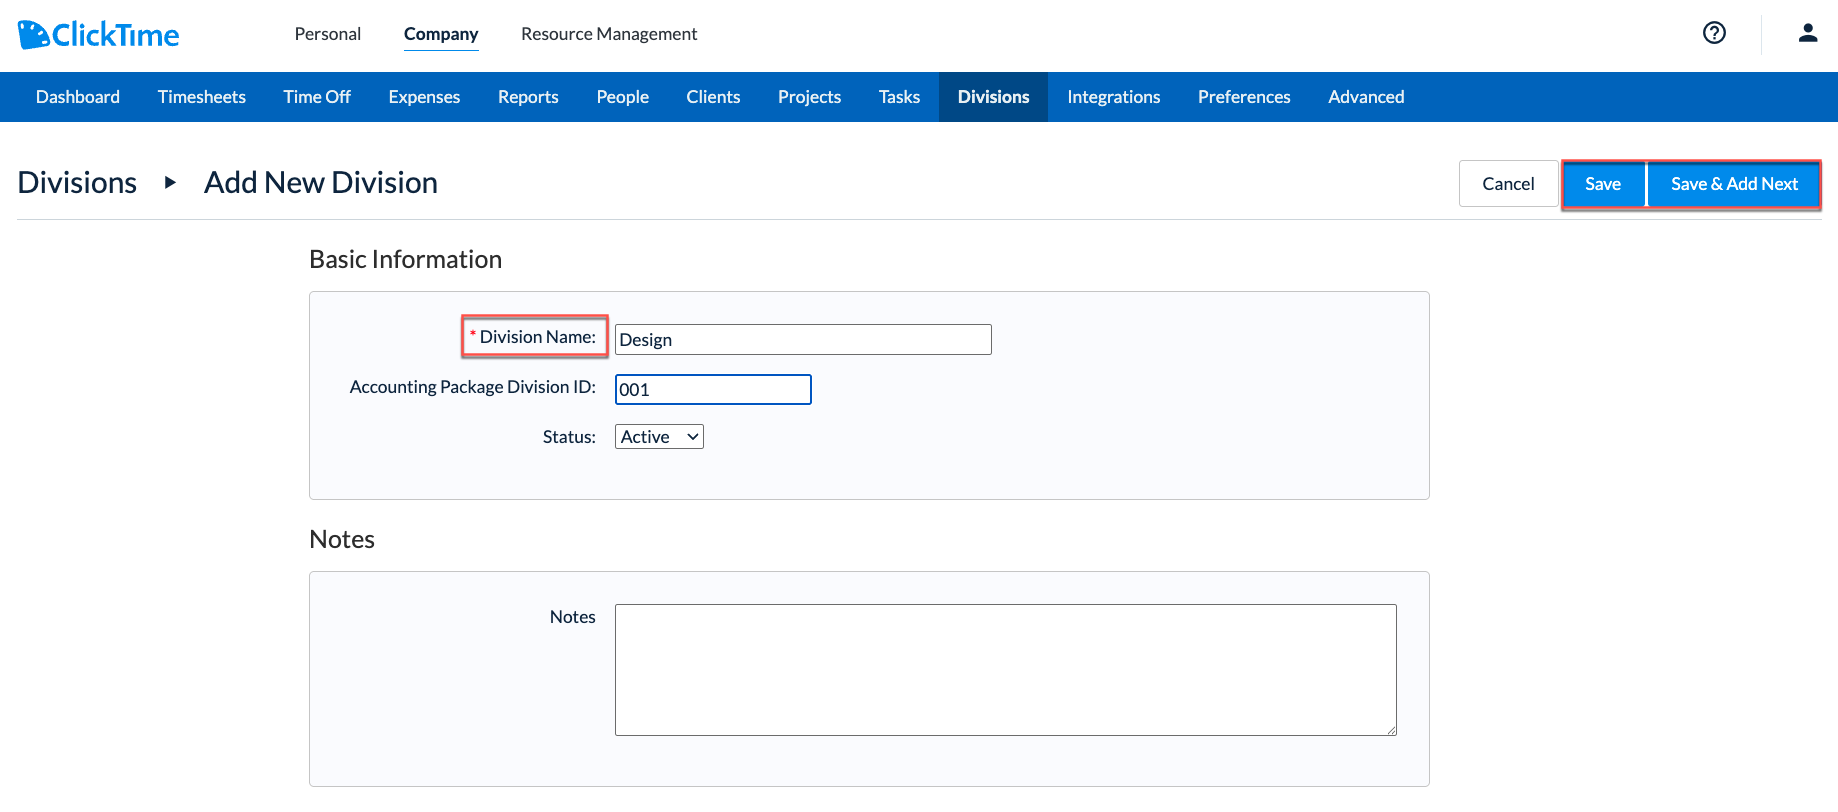
Task: Switch to the Personal top tab
Action: pos(328,34)
